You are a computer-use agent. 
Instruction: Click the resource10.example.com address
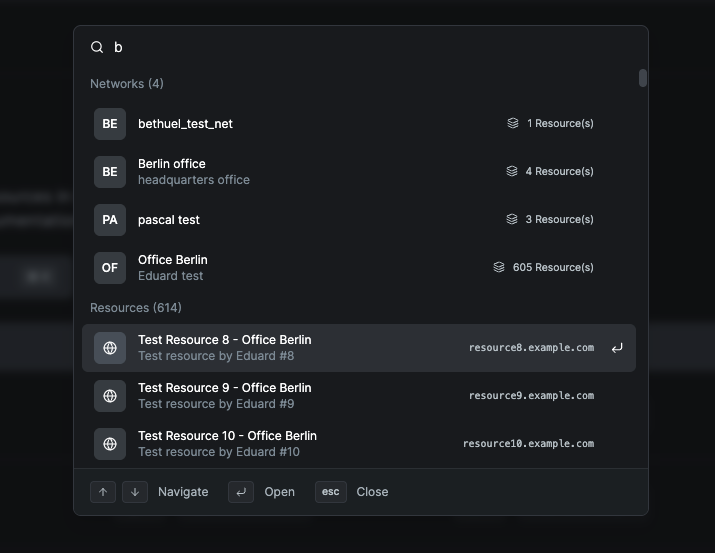pos(528,444)
